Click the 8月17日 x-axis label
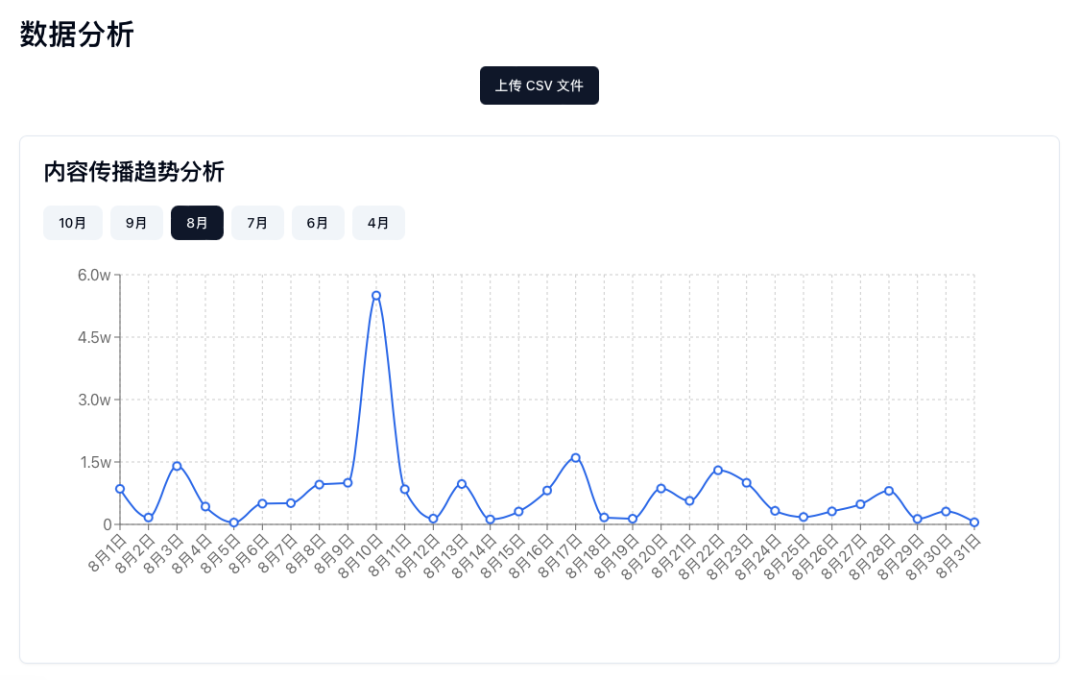Image resolution: width=1080 pixels, height=680 pixels. click(559, 557)
